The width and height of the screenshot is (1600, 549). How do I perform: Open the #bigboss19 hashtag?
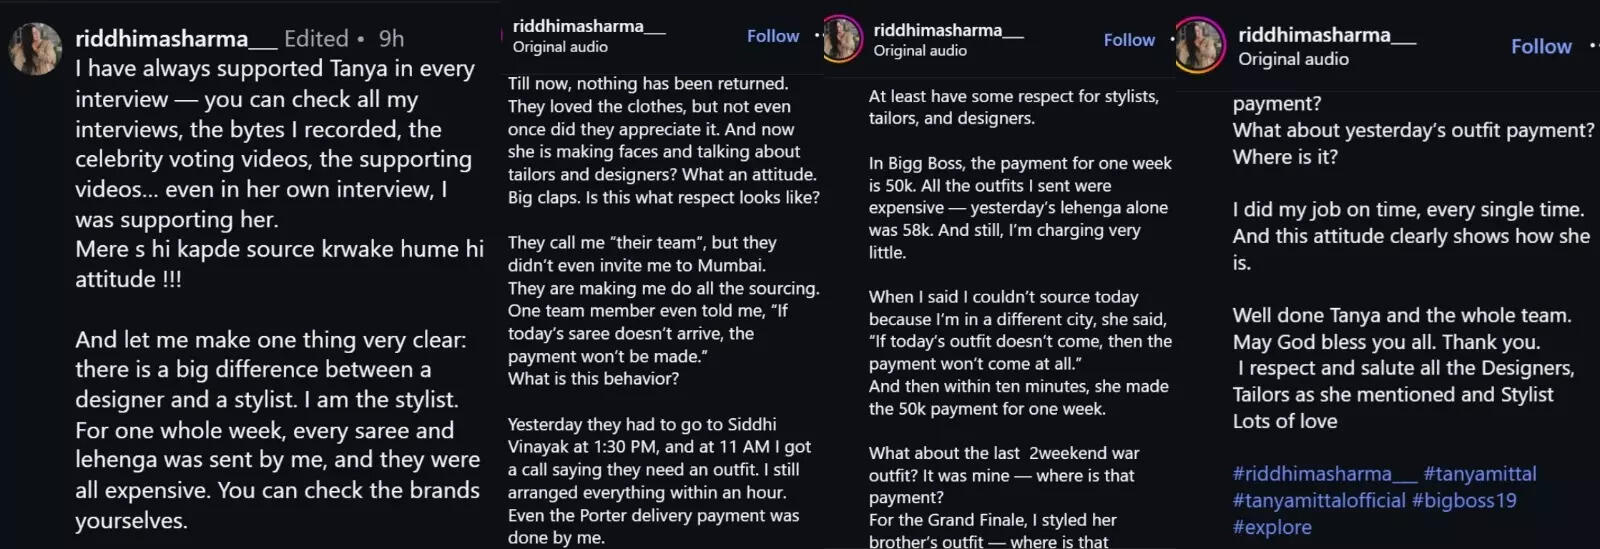click(x=1464, y=501)
